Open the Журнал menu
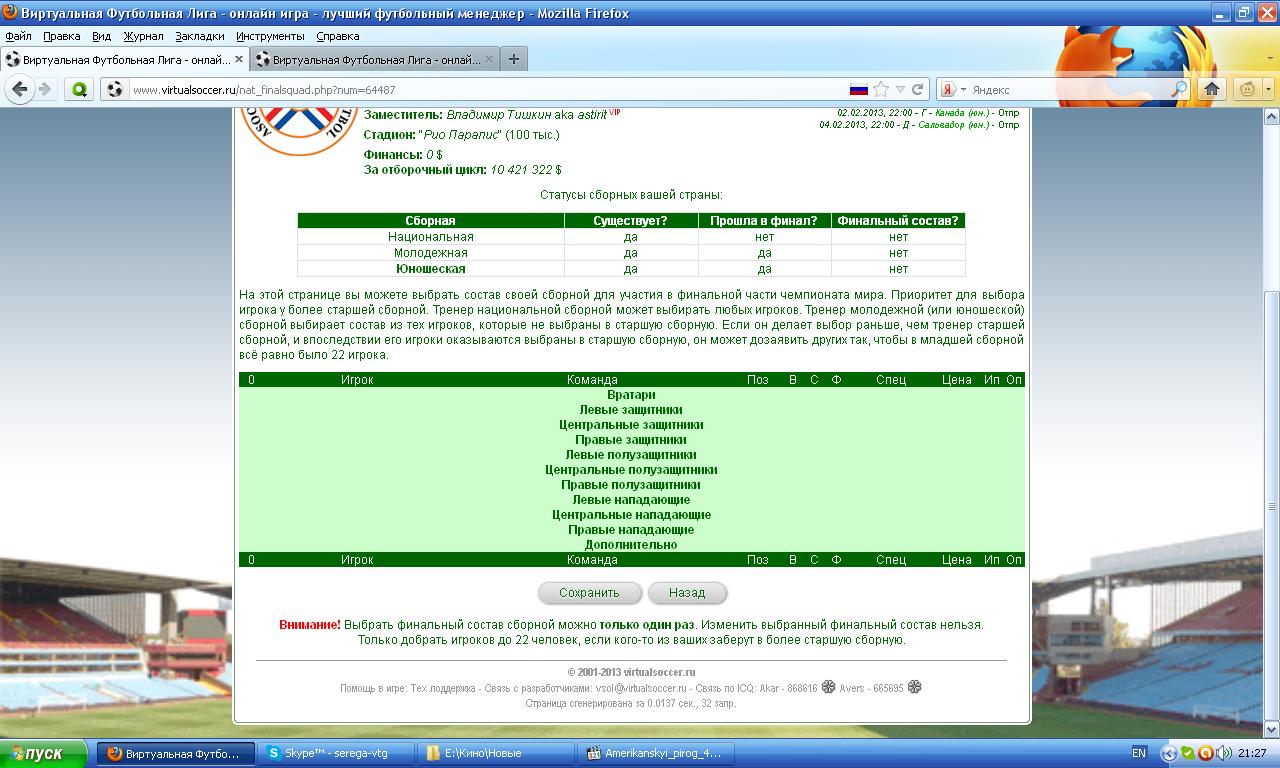The image size is (1280, 768). click(143, 36)
